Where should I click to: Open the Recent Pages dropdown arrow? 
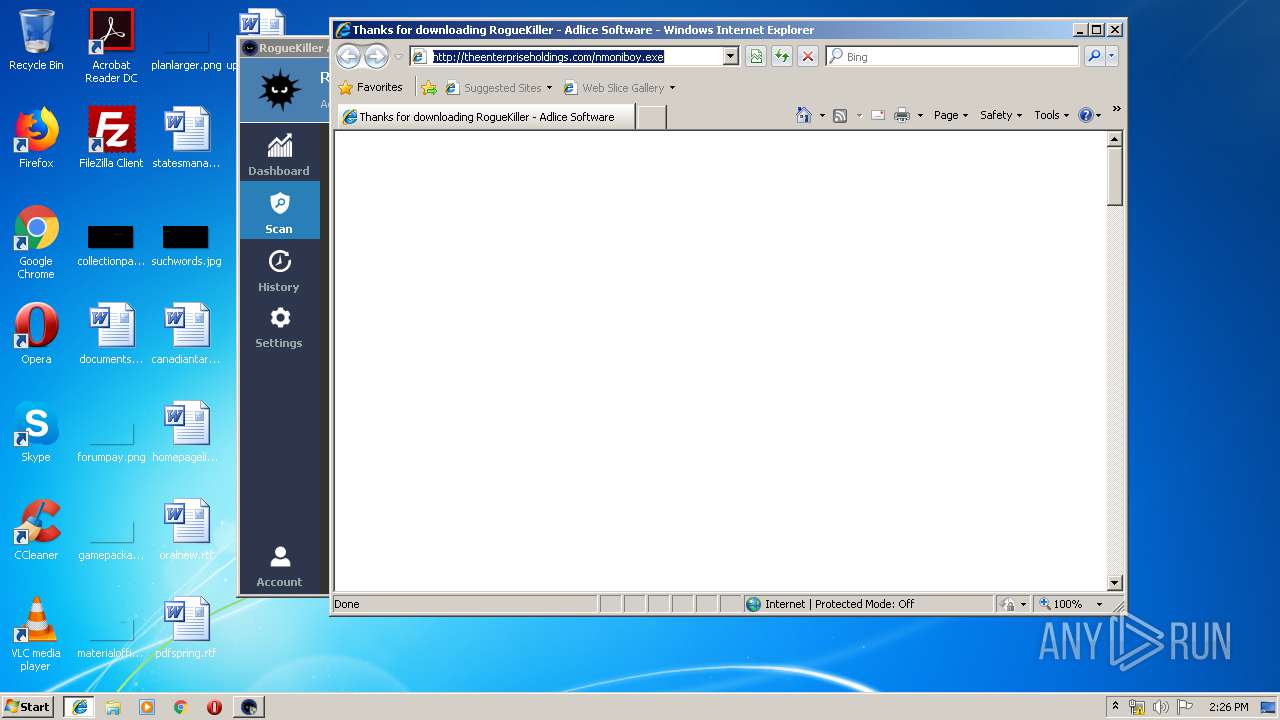point(398,56)
